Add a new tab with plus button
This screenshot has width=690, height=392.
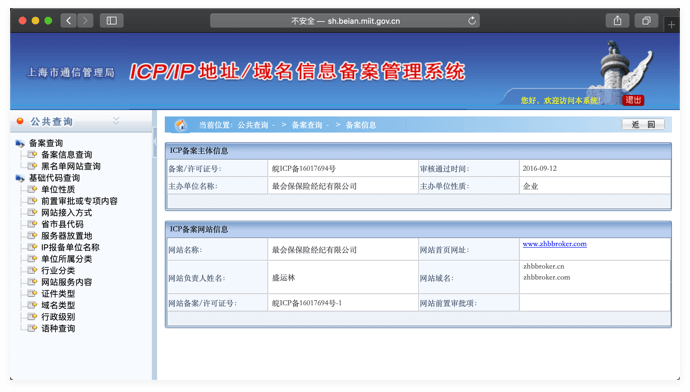coord(671,25)
